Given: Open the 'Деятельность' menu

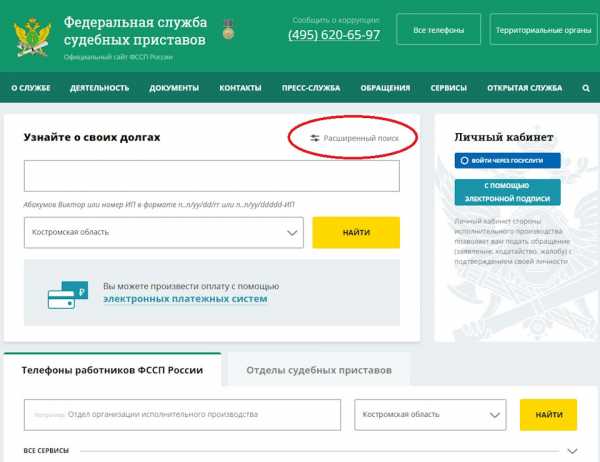Looking at the screenshot, I should point(99,88).
